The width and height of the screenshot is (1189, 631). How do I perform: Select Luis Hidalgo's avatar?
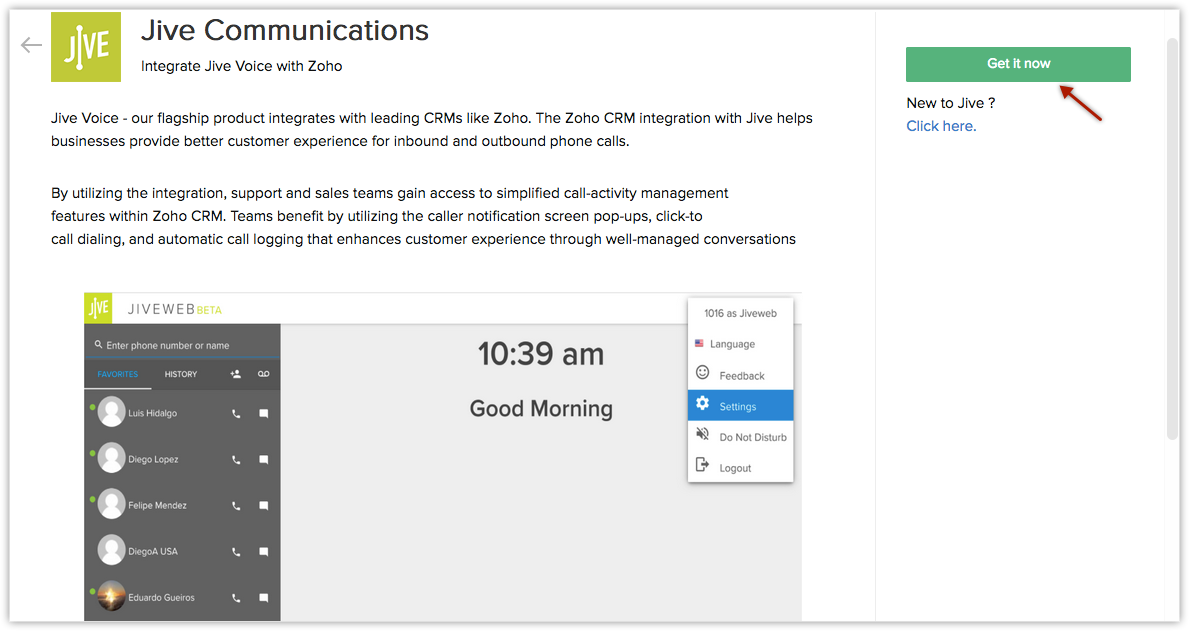pyautogui.click(x=111, y=412)
